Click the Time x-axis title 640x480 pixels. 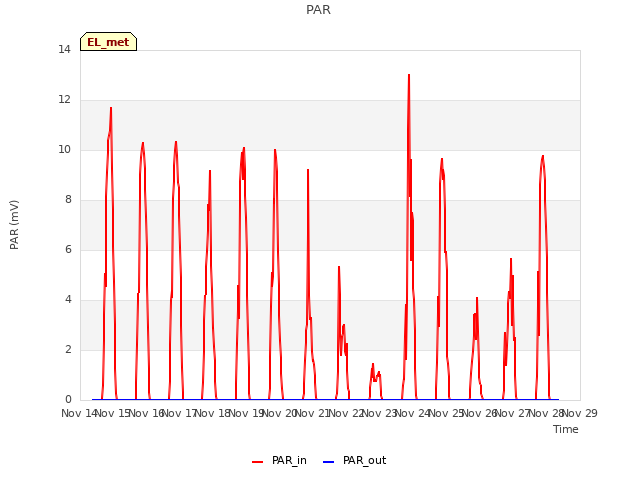(566, 429)
